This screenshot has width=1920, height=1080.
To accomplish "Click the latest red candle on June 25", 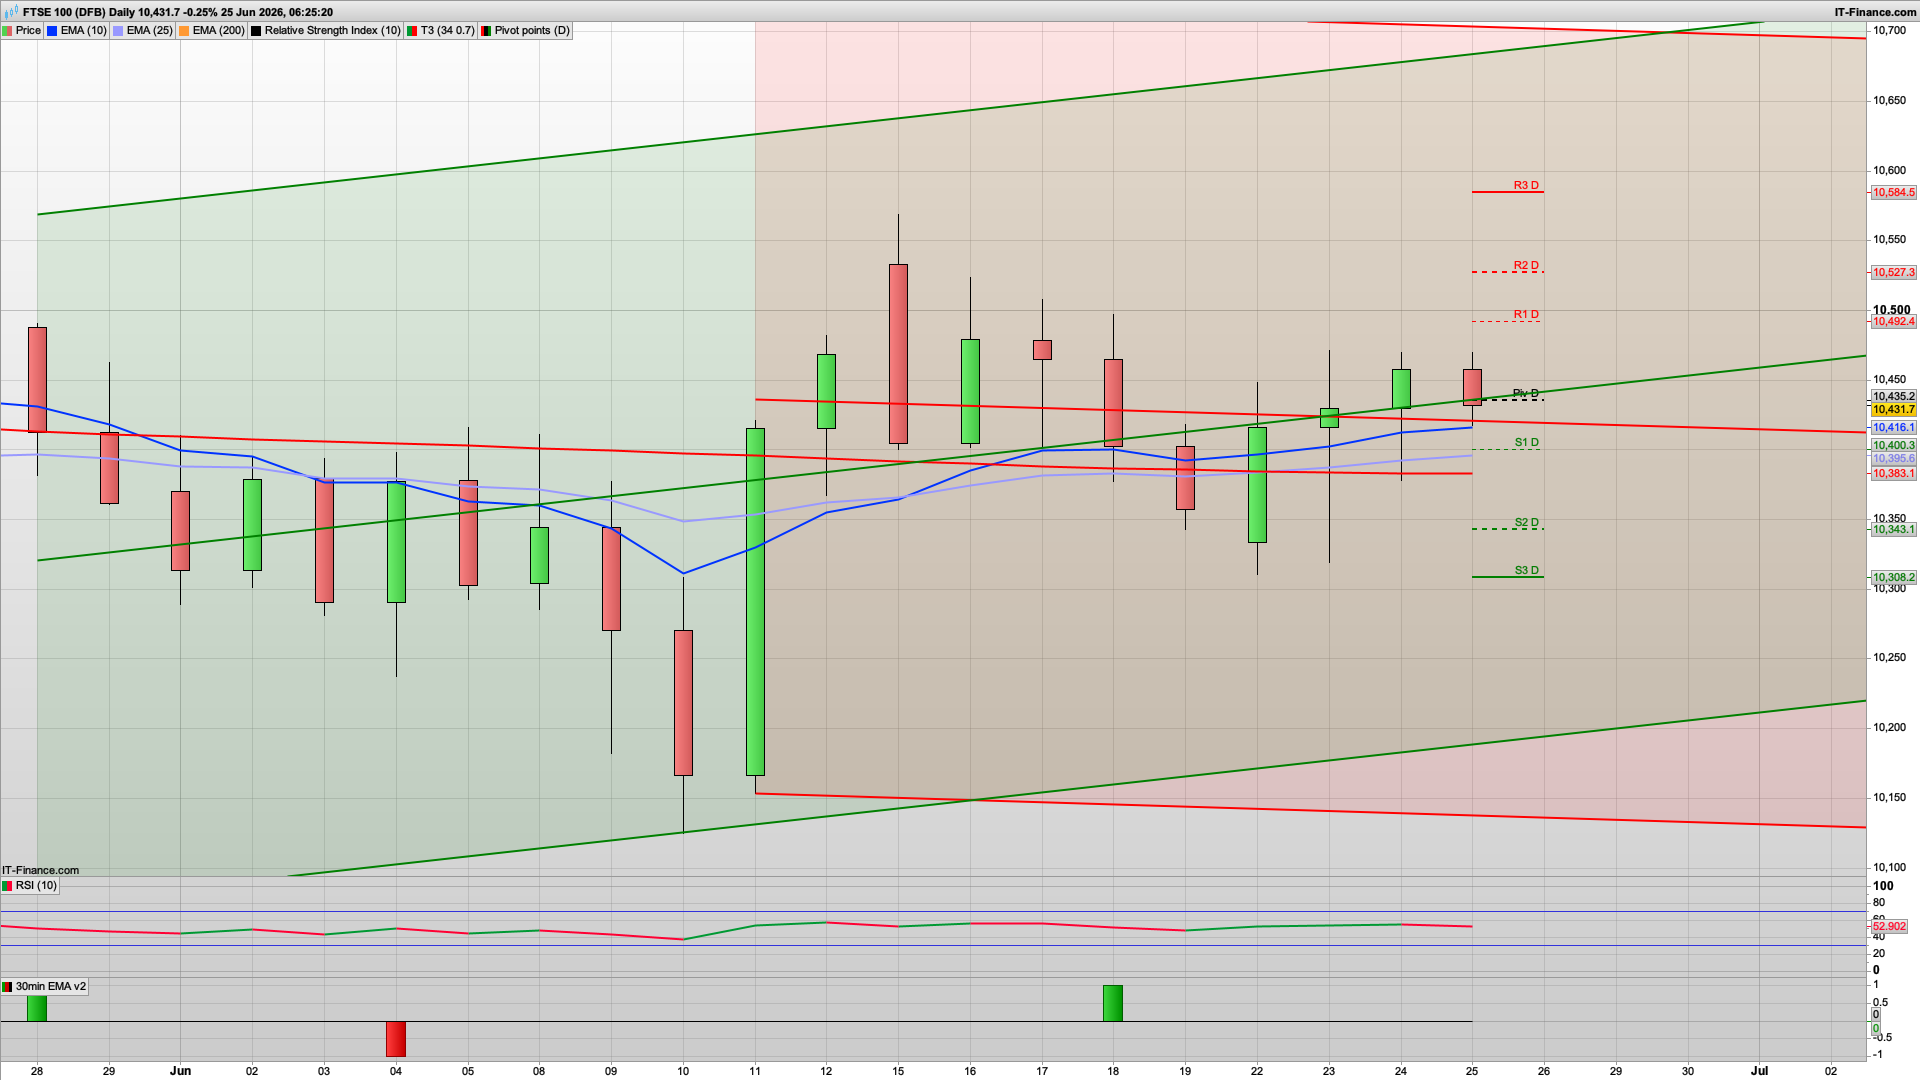I will pos(1472,387).
